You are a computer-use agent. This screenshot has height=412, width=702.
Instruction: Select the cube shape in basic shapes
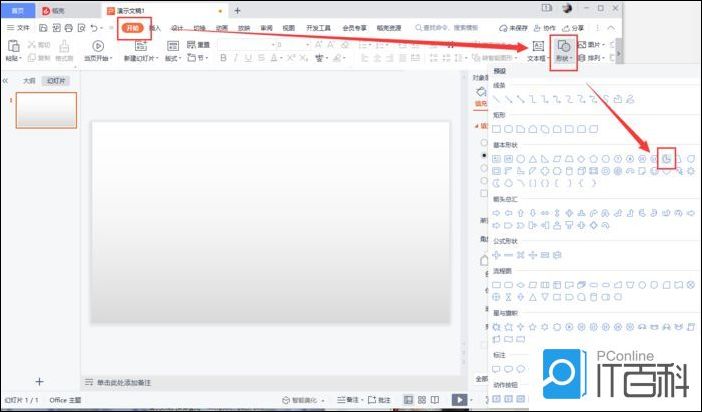581,171
